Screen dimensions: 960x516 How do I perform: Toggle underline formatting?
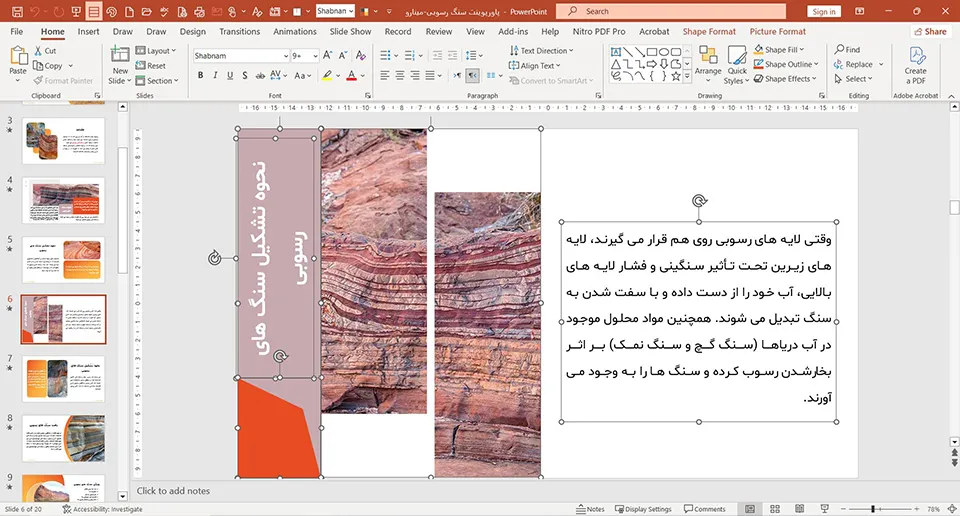click(230, 75)
